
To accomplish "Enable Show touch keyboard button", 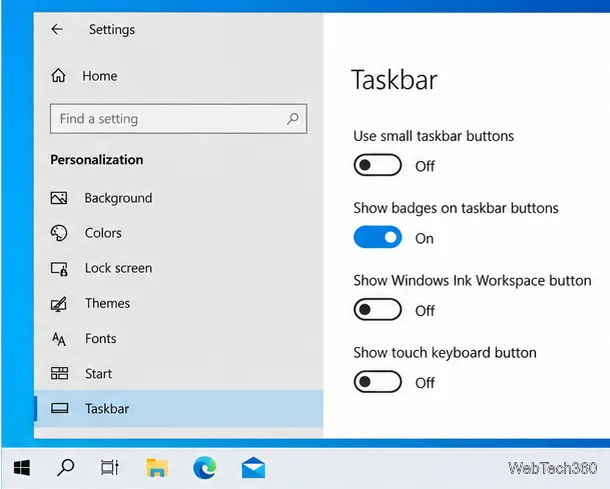I will (x=377, y=382).
